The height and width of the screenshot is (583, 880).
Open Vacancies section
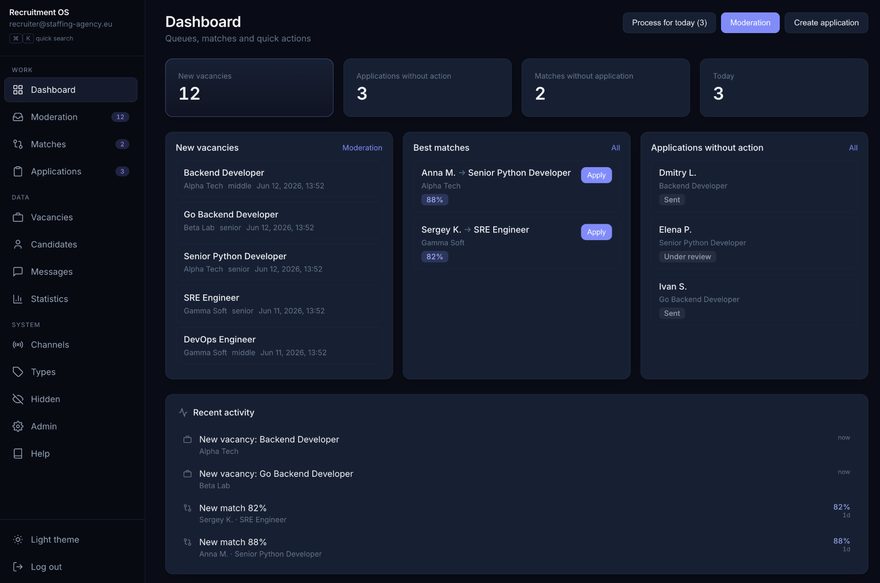[x=71, y=217]
